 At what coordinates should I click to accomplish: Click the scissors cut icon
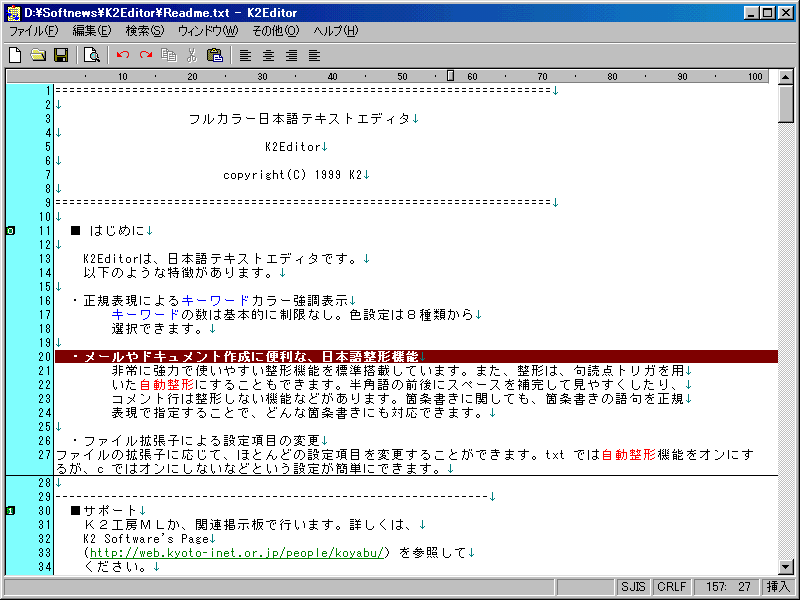192,55
